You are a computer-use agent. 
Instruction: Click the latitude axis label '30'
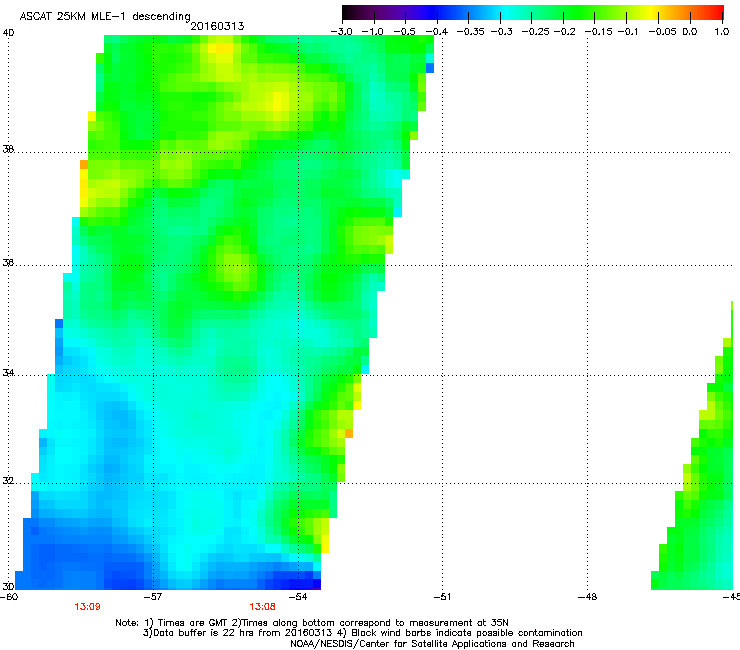[8, 586]
